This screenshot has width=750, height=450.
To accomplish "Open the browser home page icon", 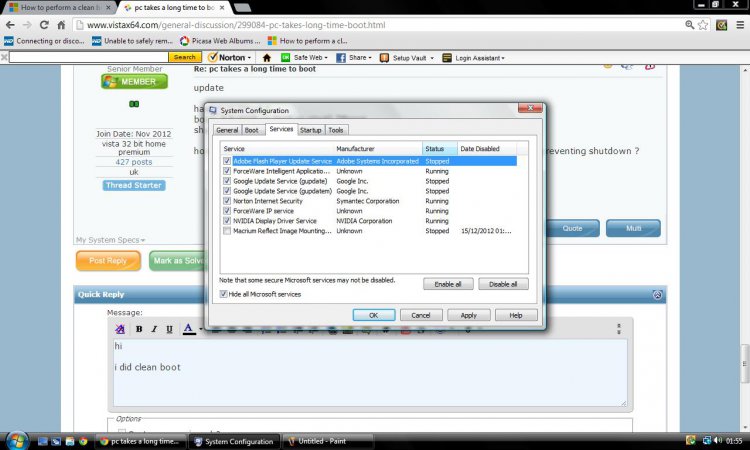I will click(x=61, y=25).
